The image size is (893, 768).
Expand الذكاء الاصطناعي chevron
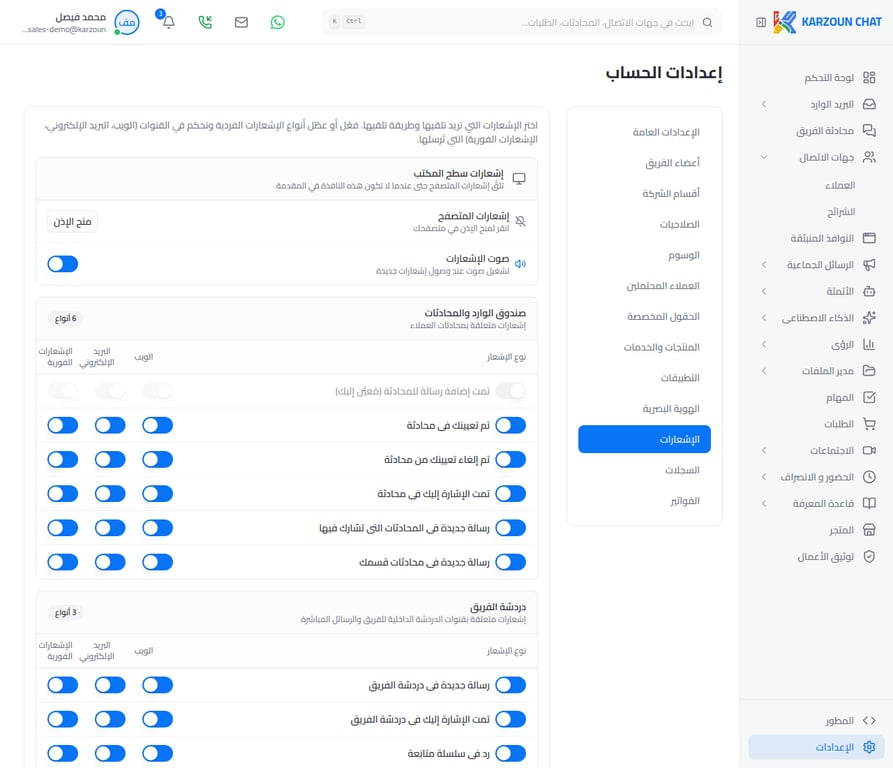click(764, 318)
